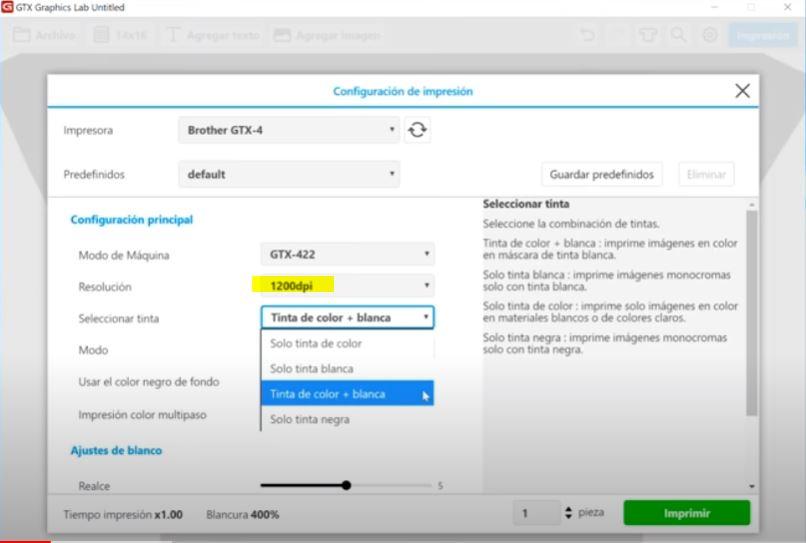Expand the Modo de Máquina dropdown GTX-422
806x543 pixels.
pos(347,254)
